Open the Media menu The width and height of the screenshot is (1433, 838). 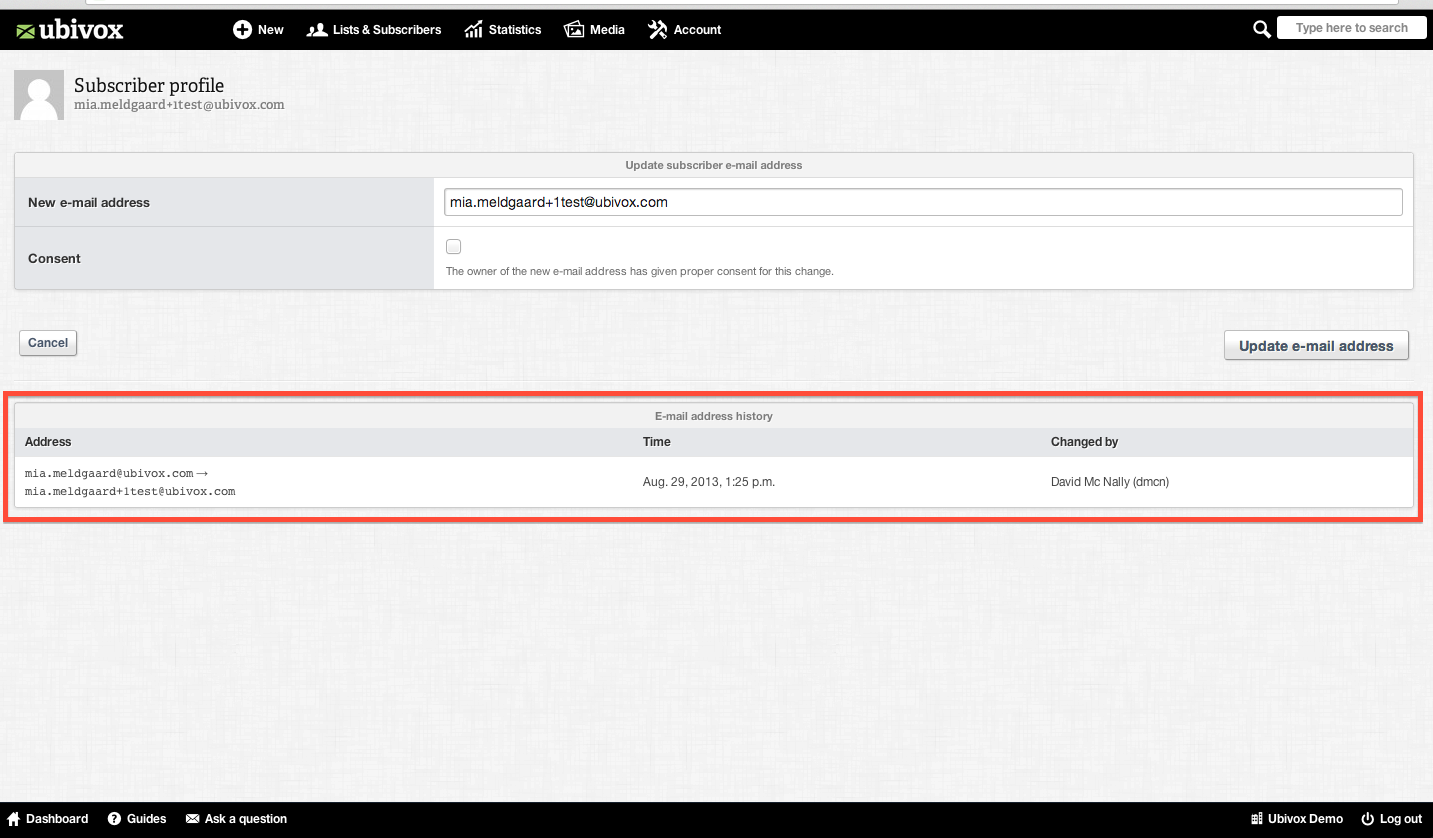click(x=594, y=30)
